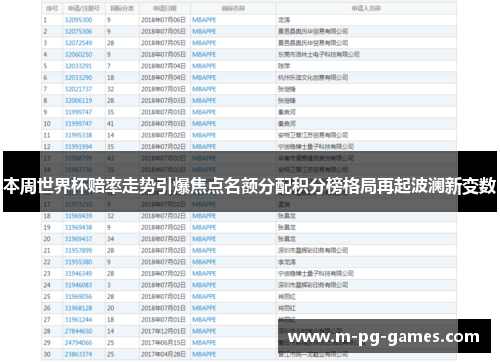Follow the MBAPPE link in row 5
This screenshot has width=500, height=362.
[x=204, y=66]
